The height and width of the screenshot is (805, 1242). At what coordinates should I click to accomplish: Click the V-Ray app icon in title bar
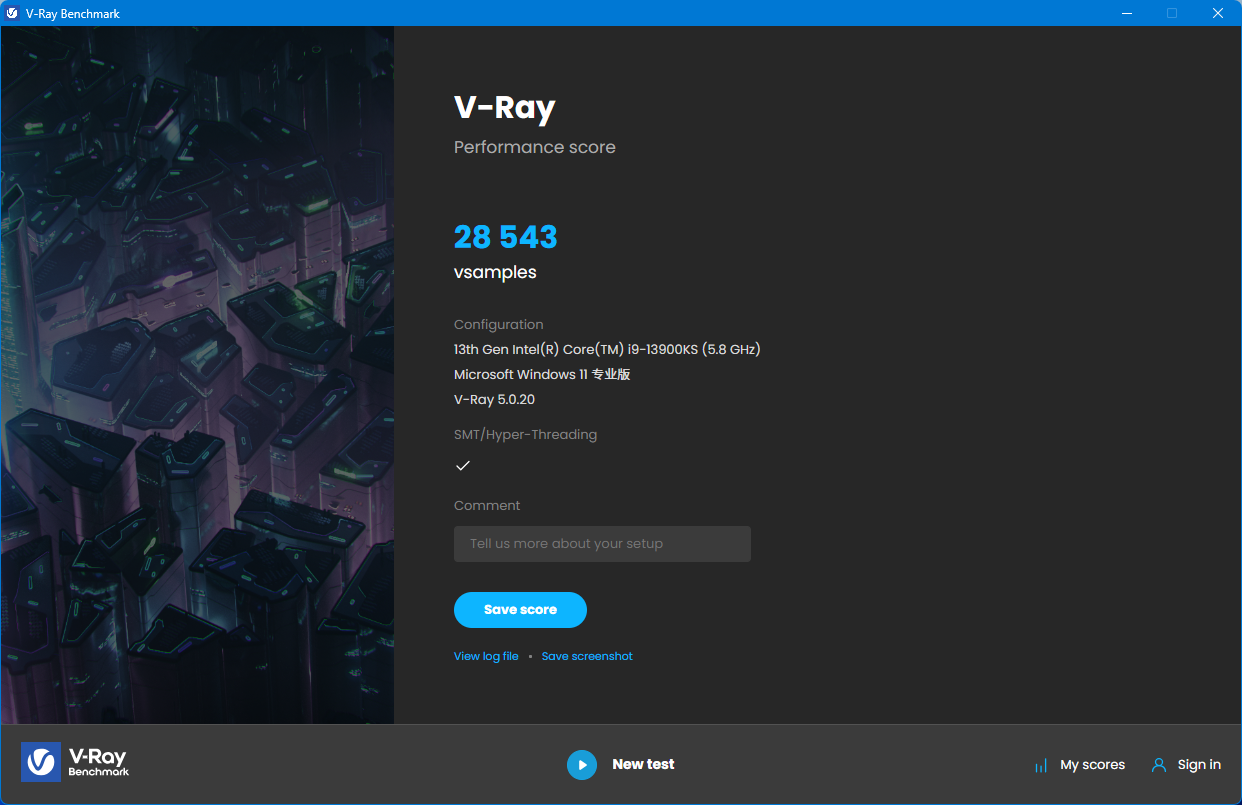(12, 13)
